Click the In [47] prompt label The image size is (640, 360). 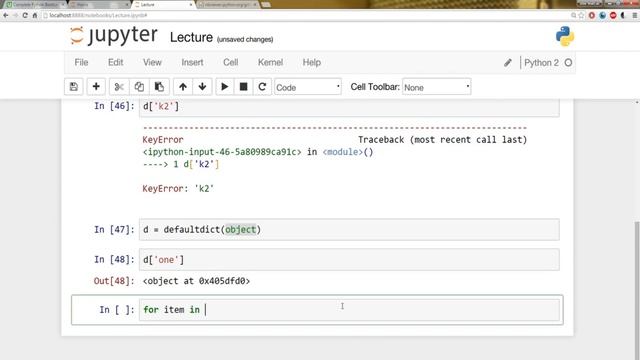pyautogui.click(x=114, y=229)
